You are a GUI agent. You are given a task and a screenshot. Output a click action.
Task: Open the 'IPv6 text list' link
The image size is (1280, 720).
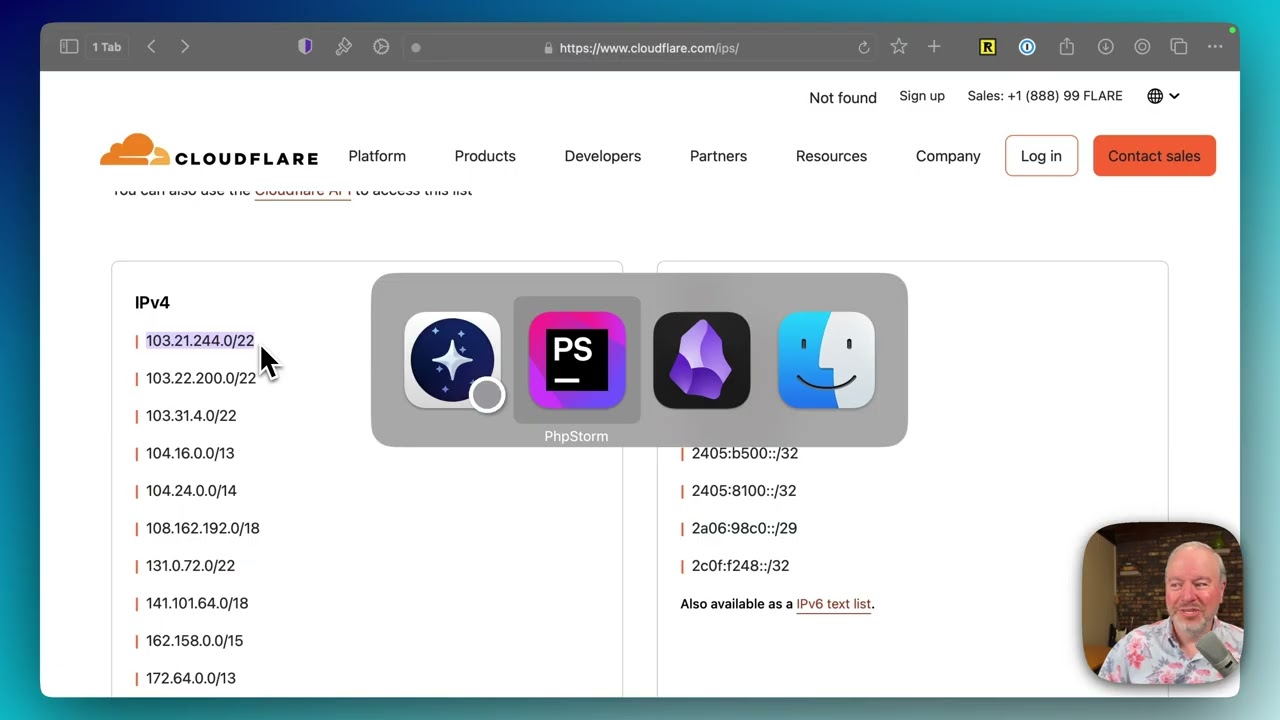tap(834, 604)
